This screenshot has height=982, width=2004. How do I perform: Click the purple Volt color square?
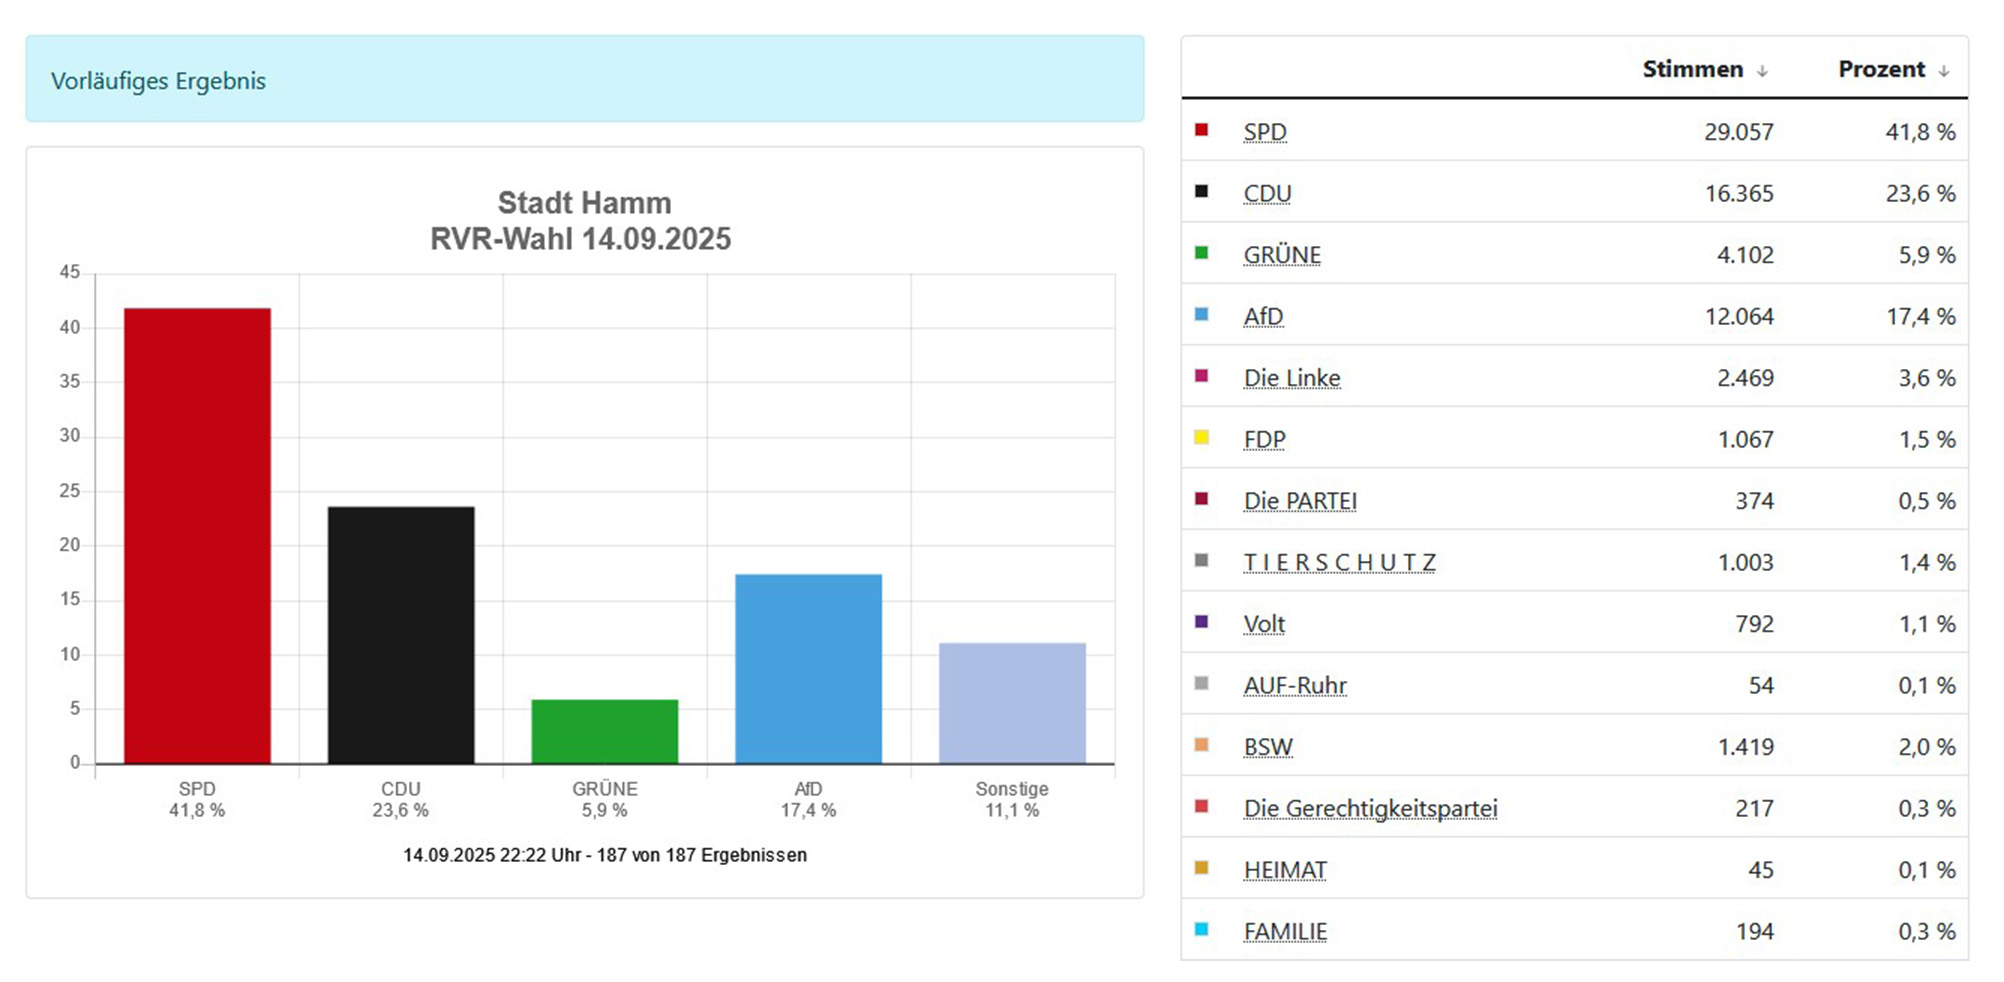point(1202,622)
